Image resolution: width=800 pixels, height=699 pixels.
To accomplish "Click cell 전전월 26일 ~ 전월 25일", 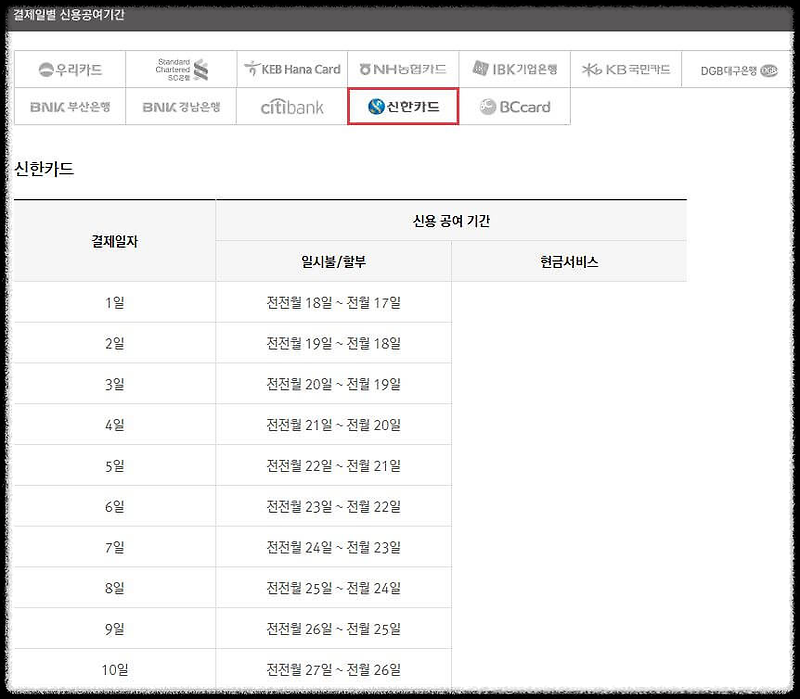I will coord(334,629).
